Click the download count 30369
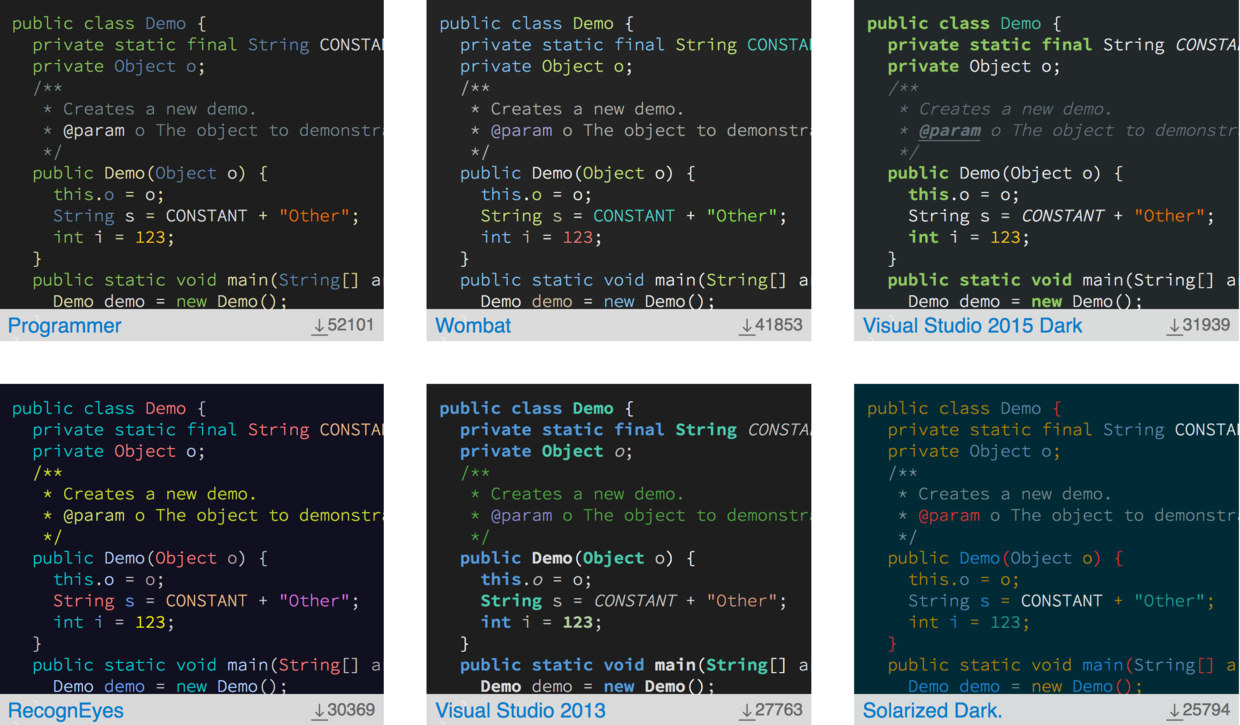This screenshot has height=725, width=1240. 351,710
